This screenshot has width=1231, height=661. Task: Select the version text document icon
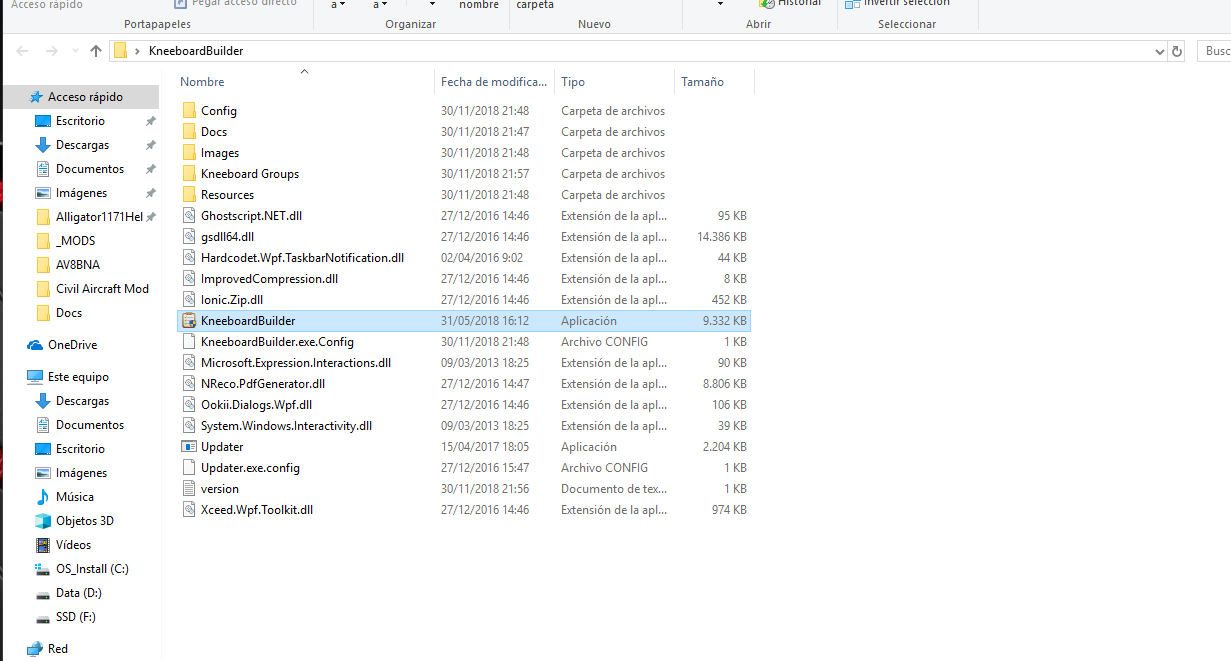pos(190,489)
